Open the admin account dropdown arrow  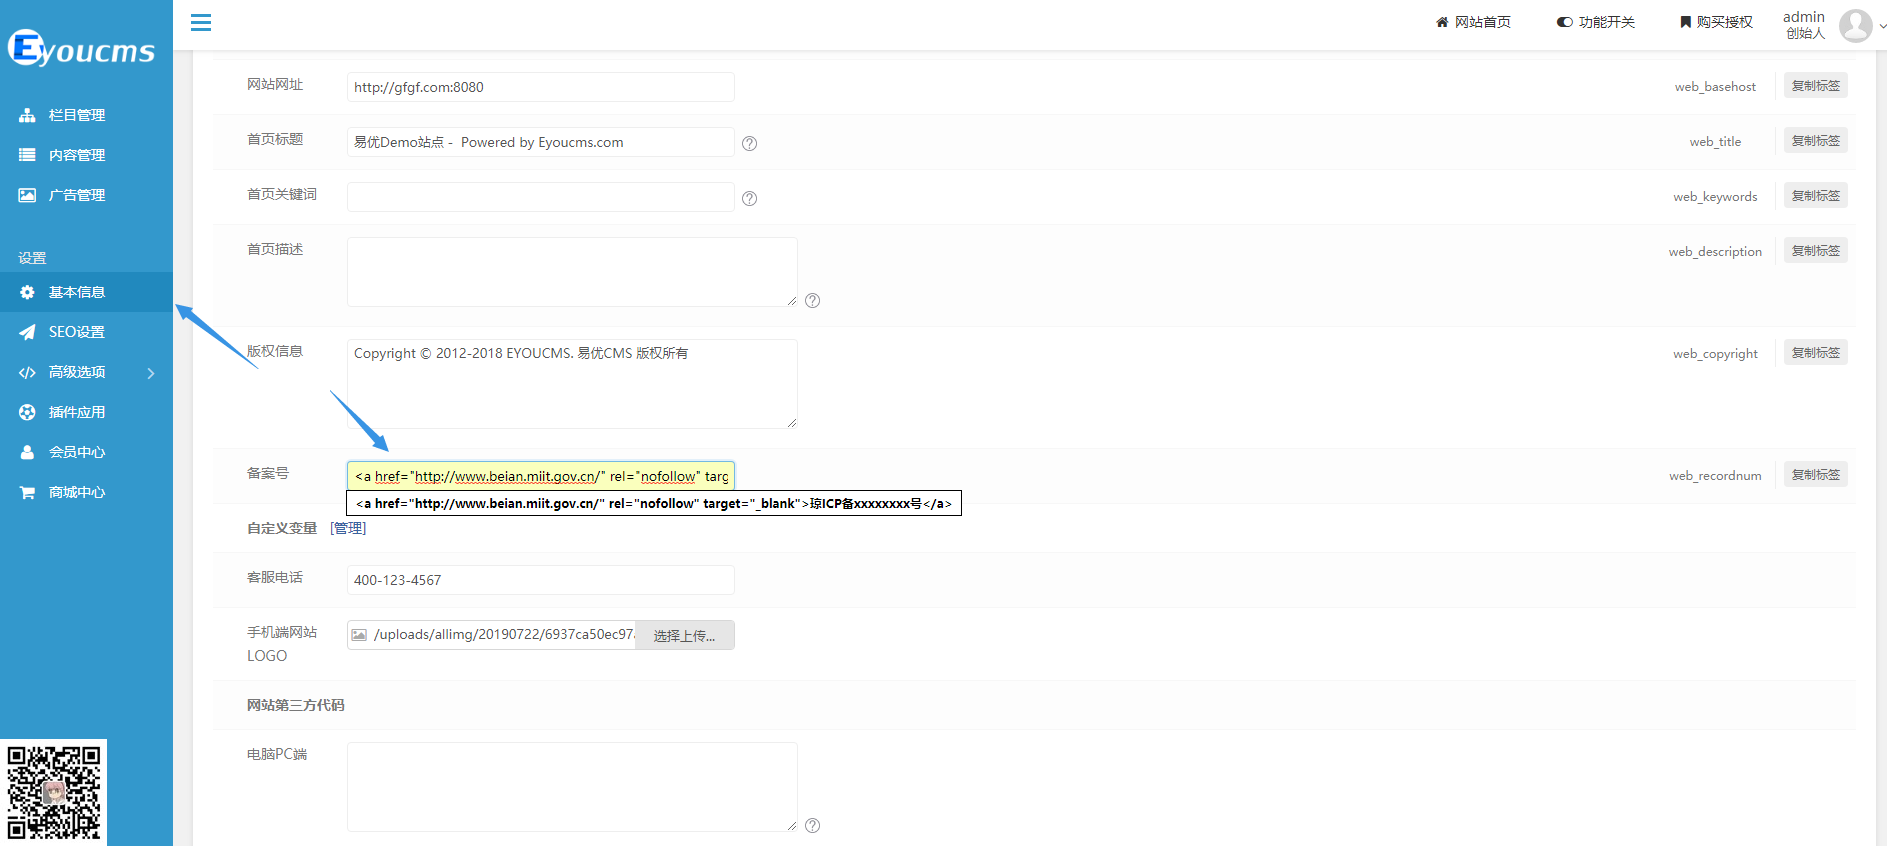point(1881,26)
